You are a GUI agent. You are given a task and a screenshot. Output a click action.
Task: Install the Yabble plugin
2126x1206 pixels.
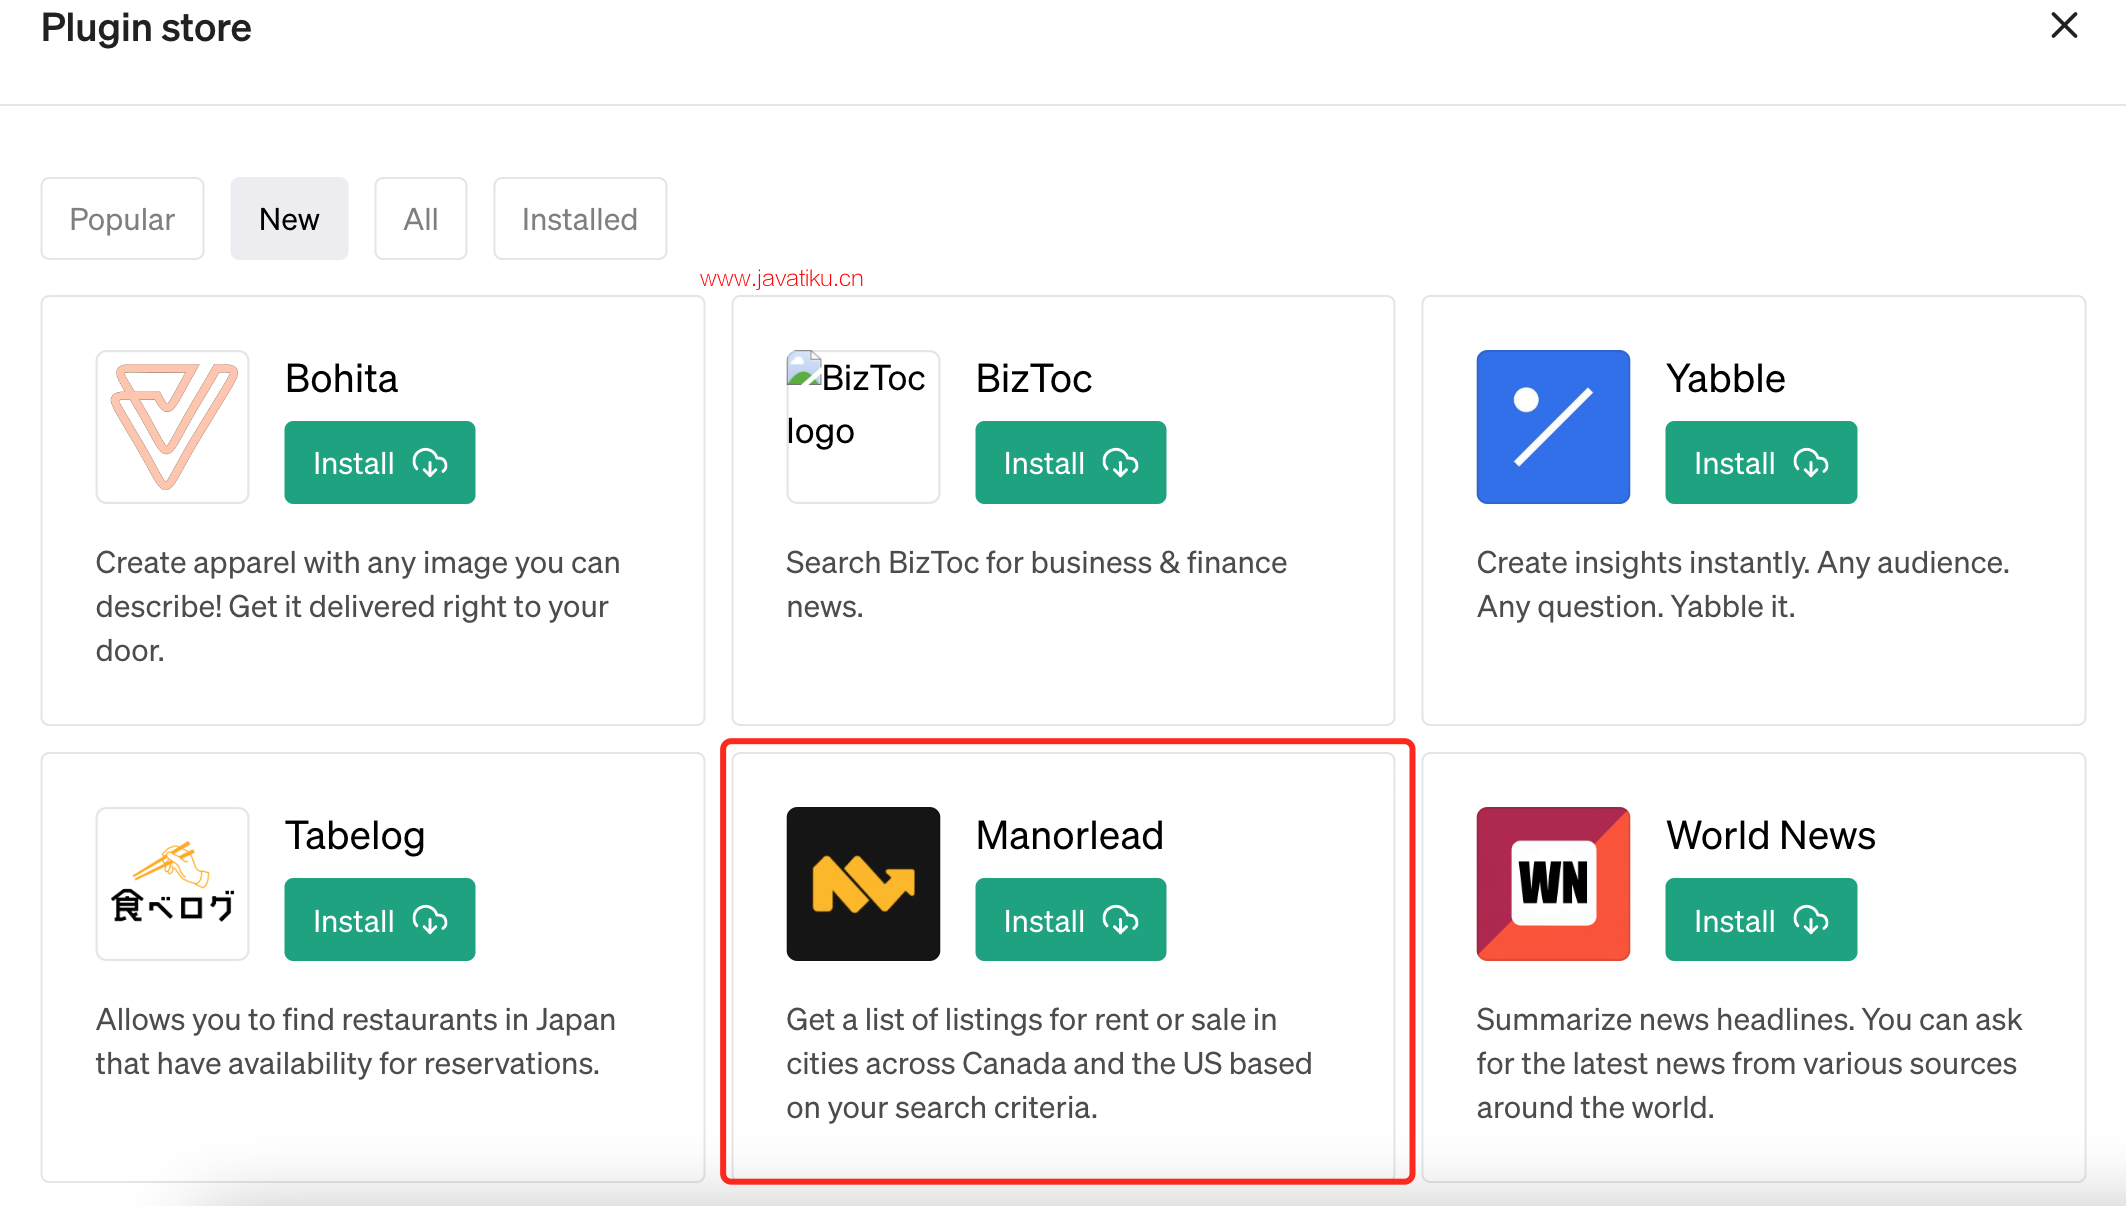point(1760,463)
